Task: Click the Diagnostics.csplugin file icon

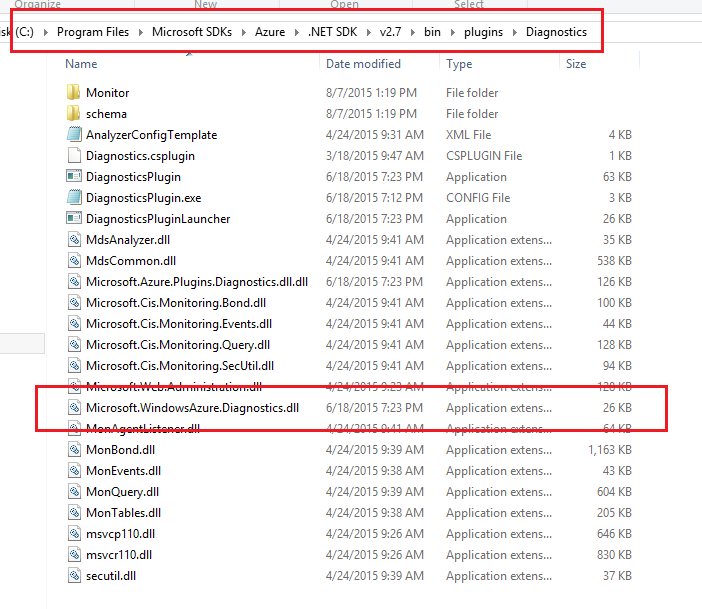Action: (x=74, y=155)
